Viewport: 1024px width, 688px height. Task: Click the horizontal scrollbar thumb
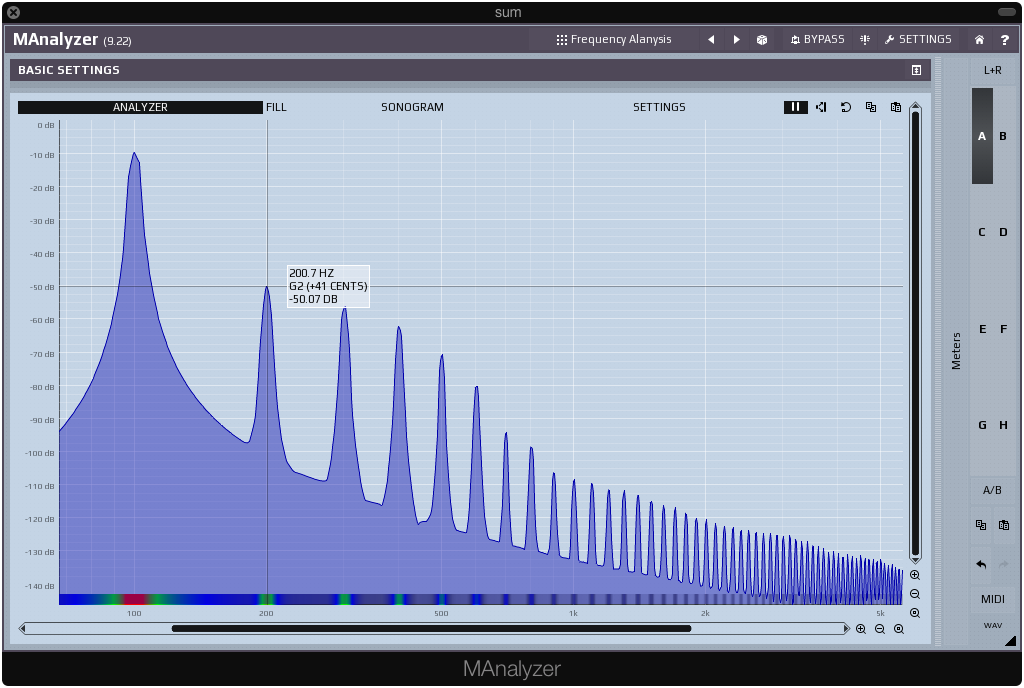click(x=431, y=629)
